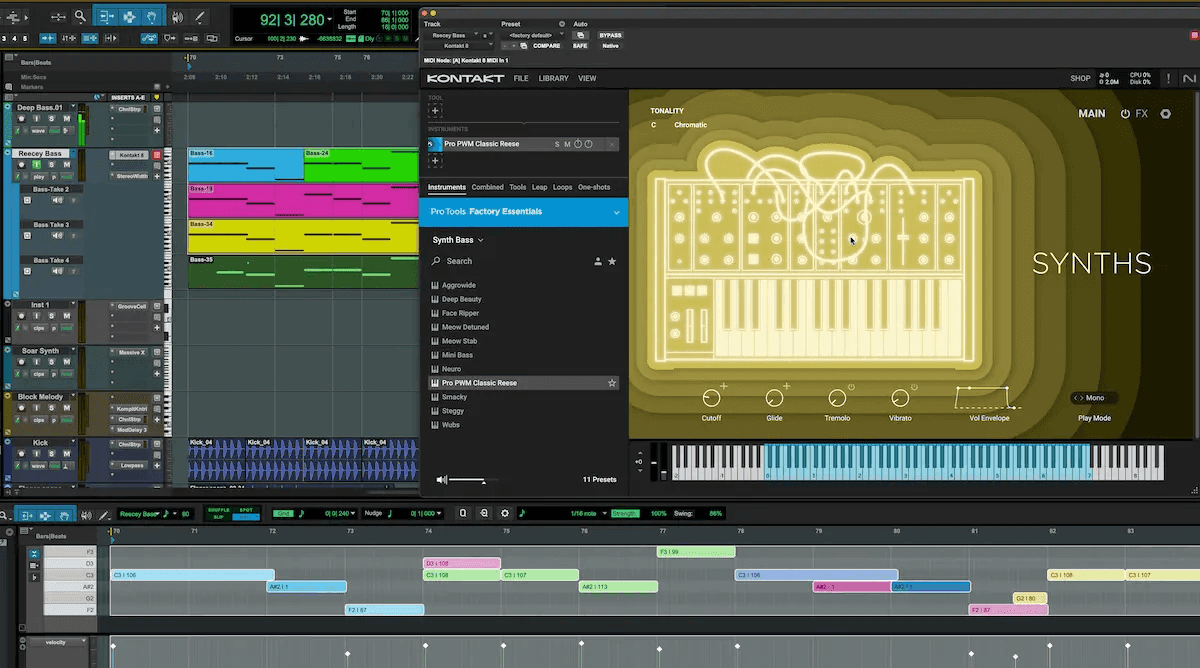The image size is (1200, 668).
Task: Enable BYPASS on the Kontakt plugin
Action: [x=610, y=34]
